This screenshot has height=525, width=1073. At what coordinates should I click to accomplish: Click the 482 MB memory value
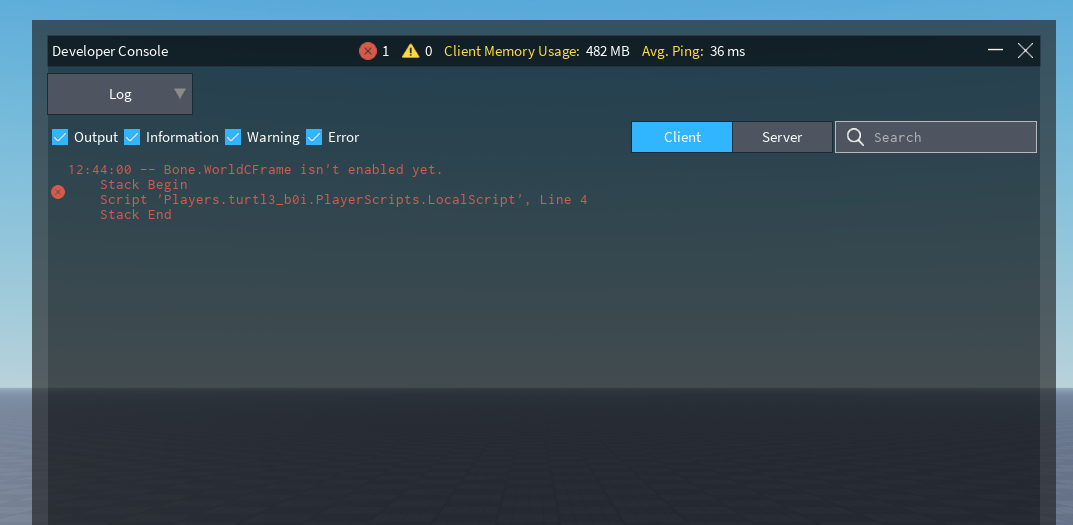(608, 51)
